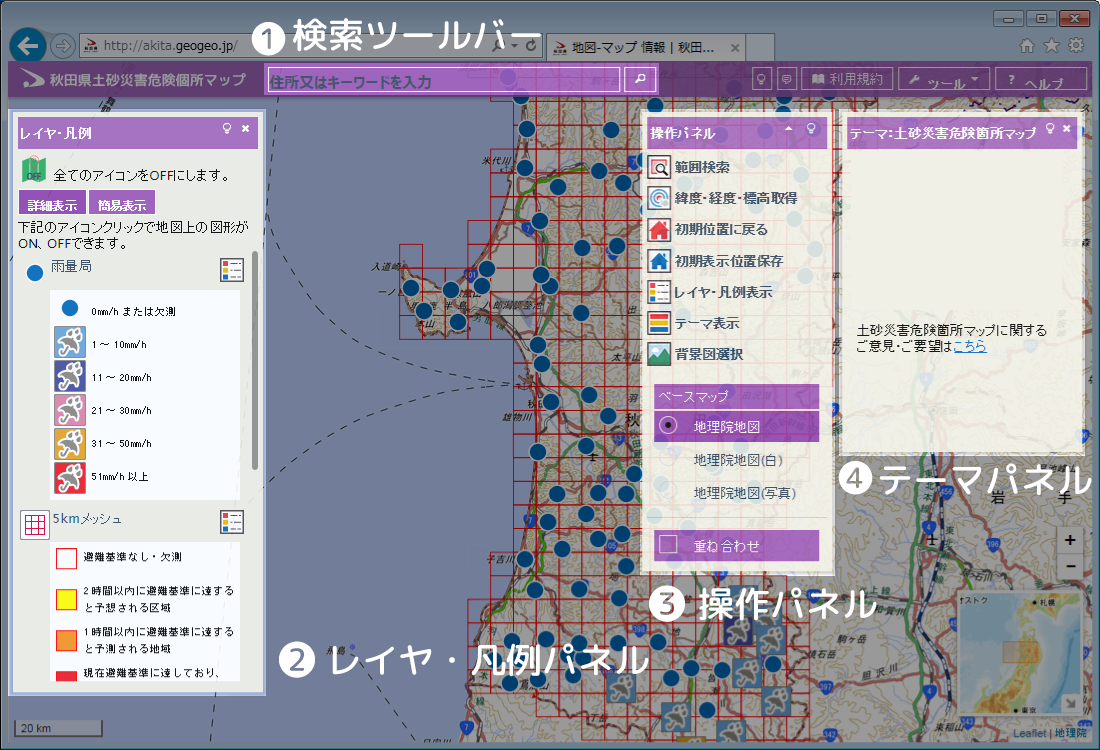Switch to the 詳細表示 tab
The width and height of the screenshot is (1100, 750).
[x=52, y=203]
